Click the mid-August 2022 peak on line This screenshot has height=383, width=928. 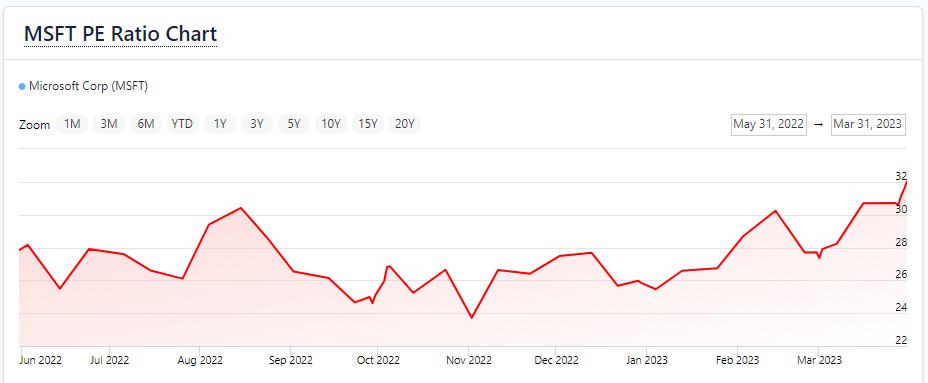pos(240,208)
